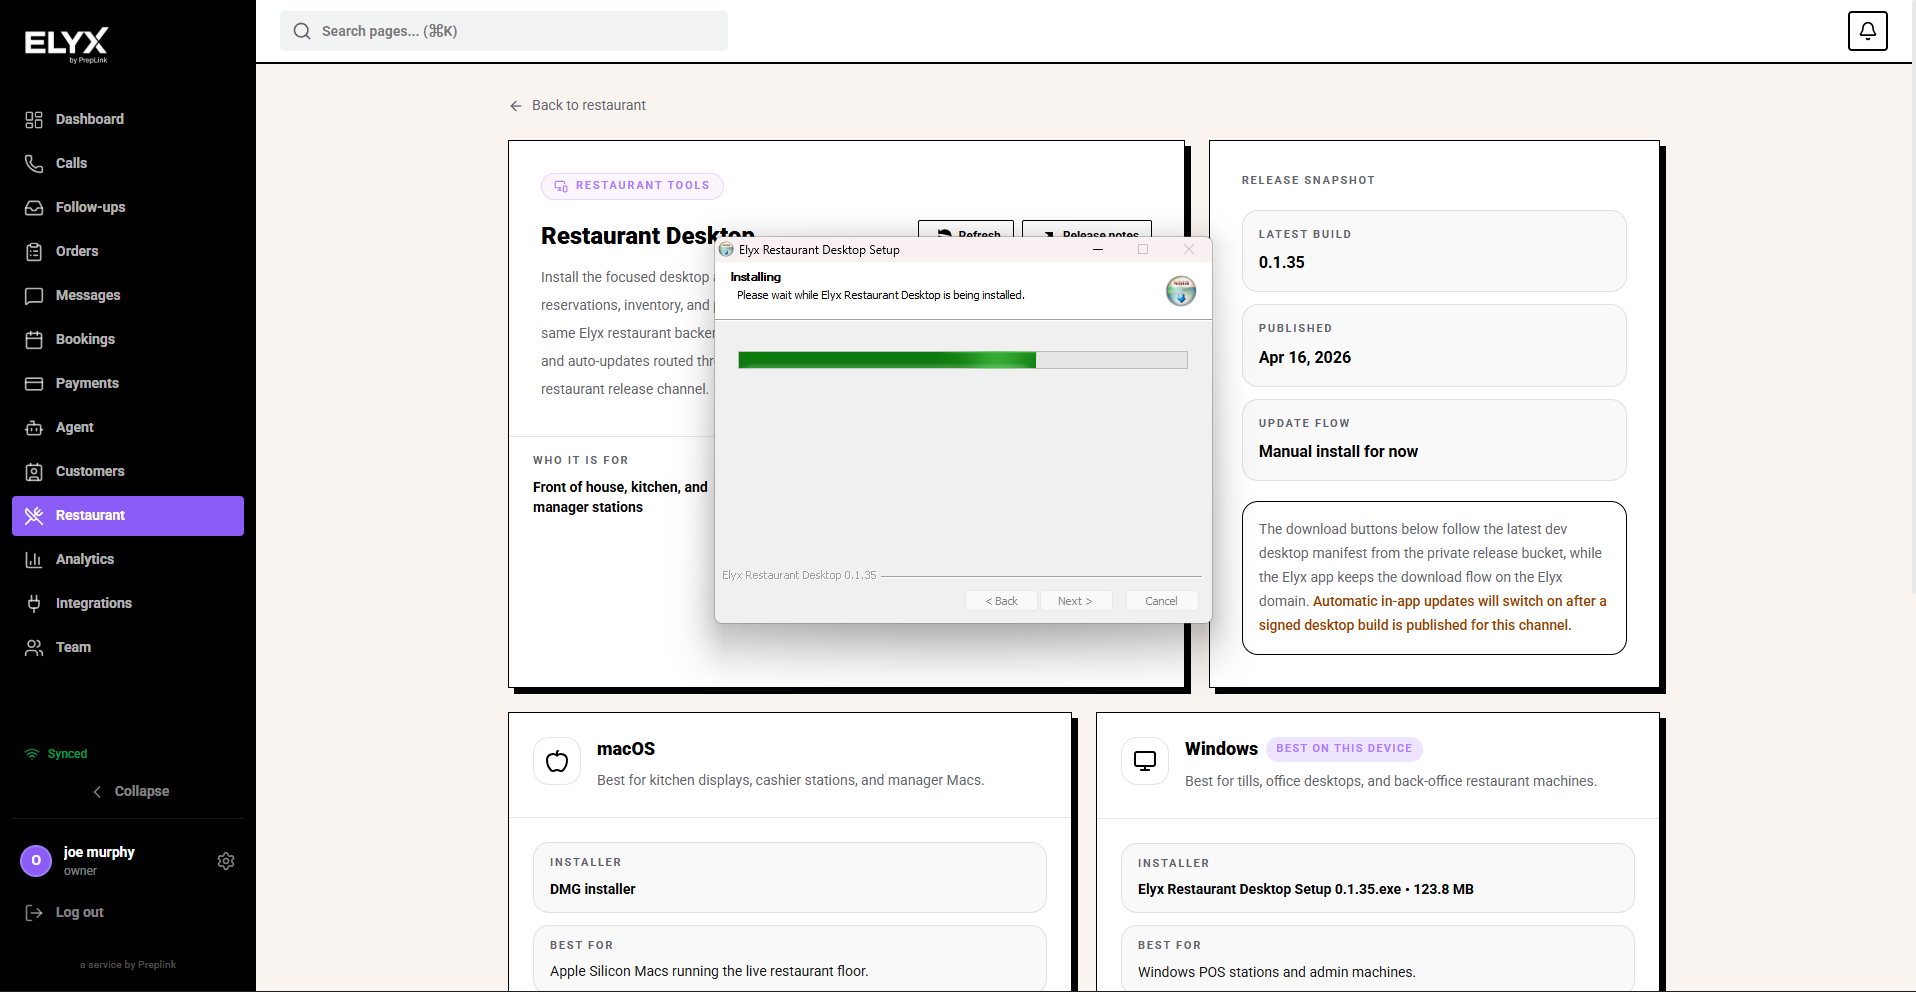Click the joe murphy avatar
This screenshot has height=992, width=1916.
(36, 861)
